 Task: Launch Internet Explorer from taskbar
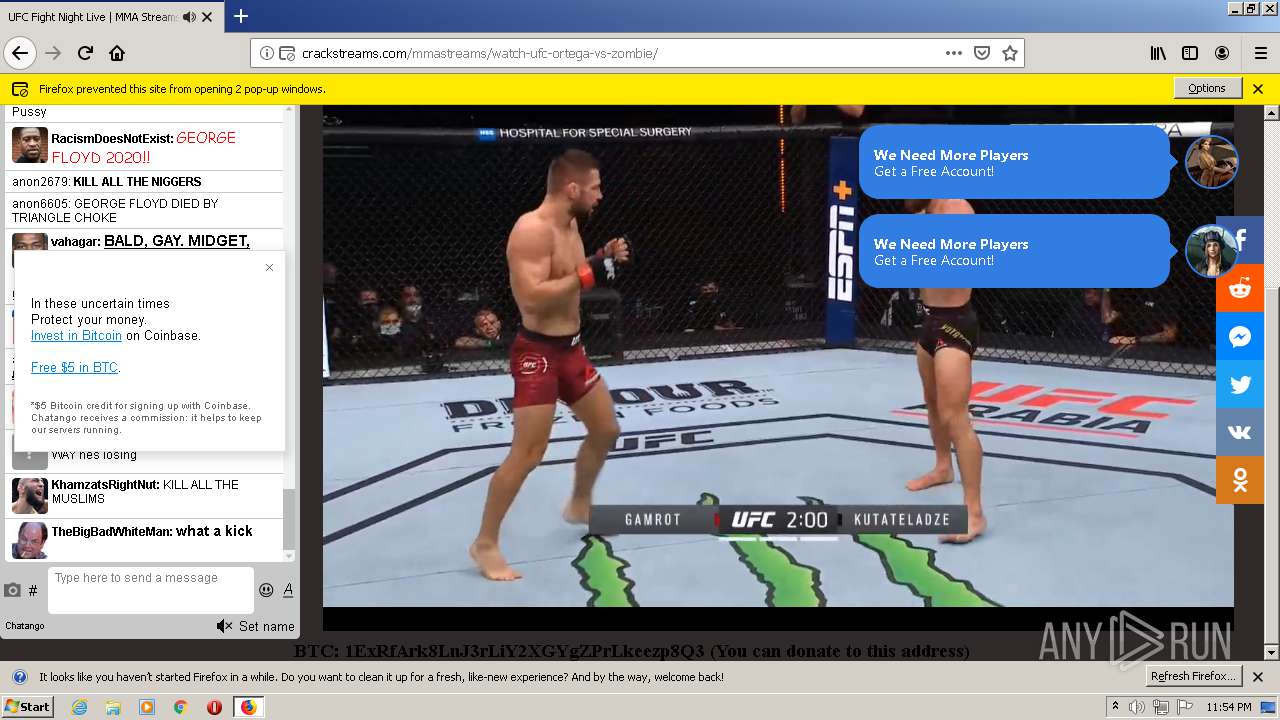[x=79, y=707]
